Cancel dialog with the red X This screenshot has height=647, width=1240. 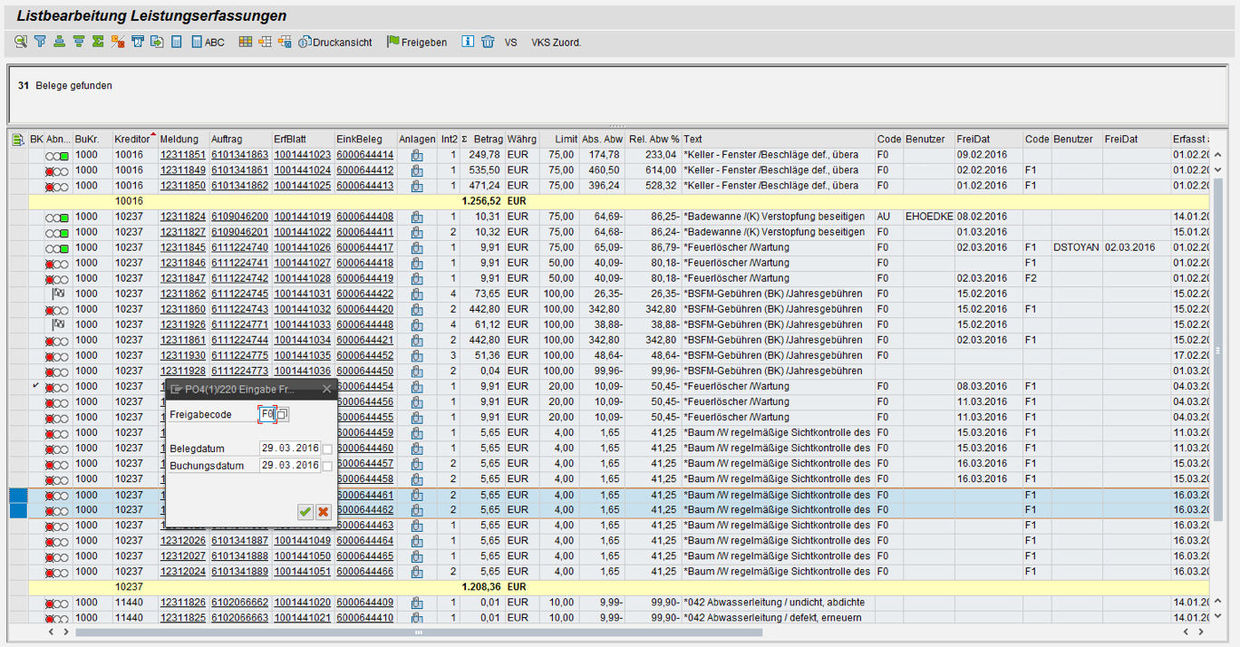click(323, 511)
